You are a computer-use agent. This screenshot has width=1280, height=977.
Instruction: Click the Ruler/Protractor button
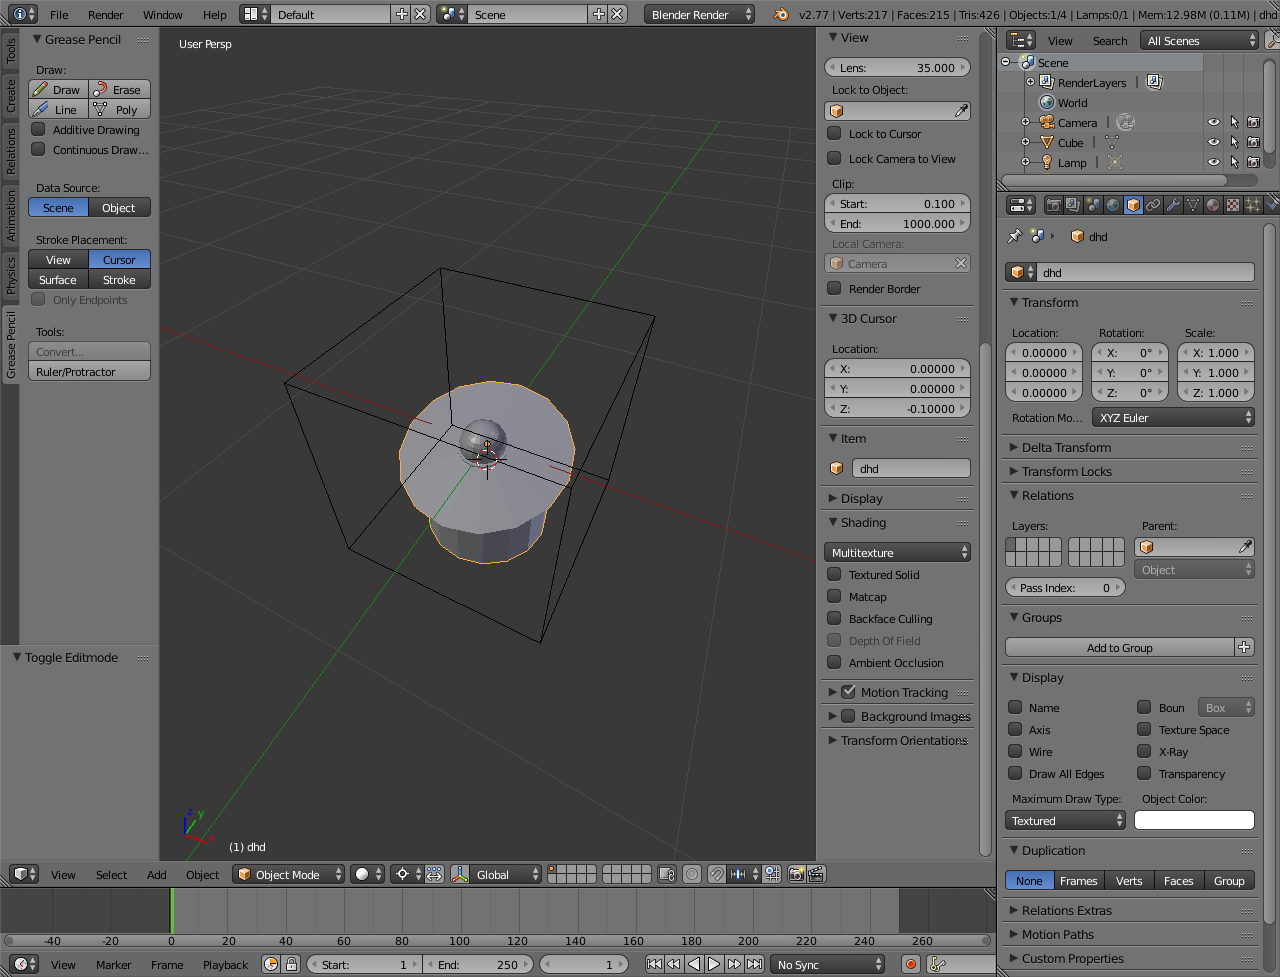click(x=89, y=372)
